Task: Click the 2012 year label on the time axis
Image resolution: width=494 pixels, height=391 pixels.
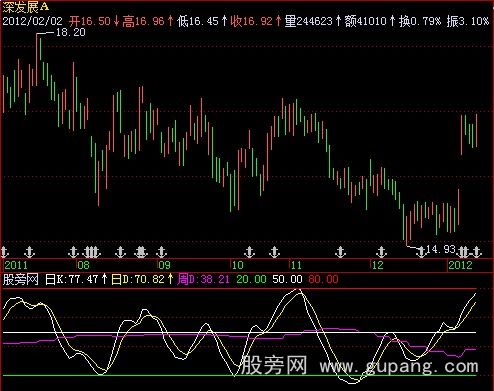Action: [x=460, y=265]
